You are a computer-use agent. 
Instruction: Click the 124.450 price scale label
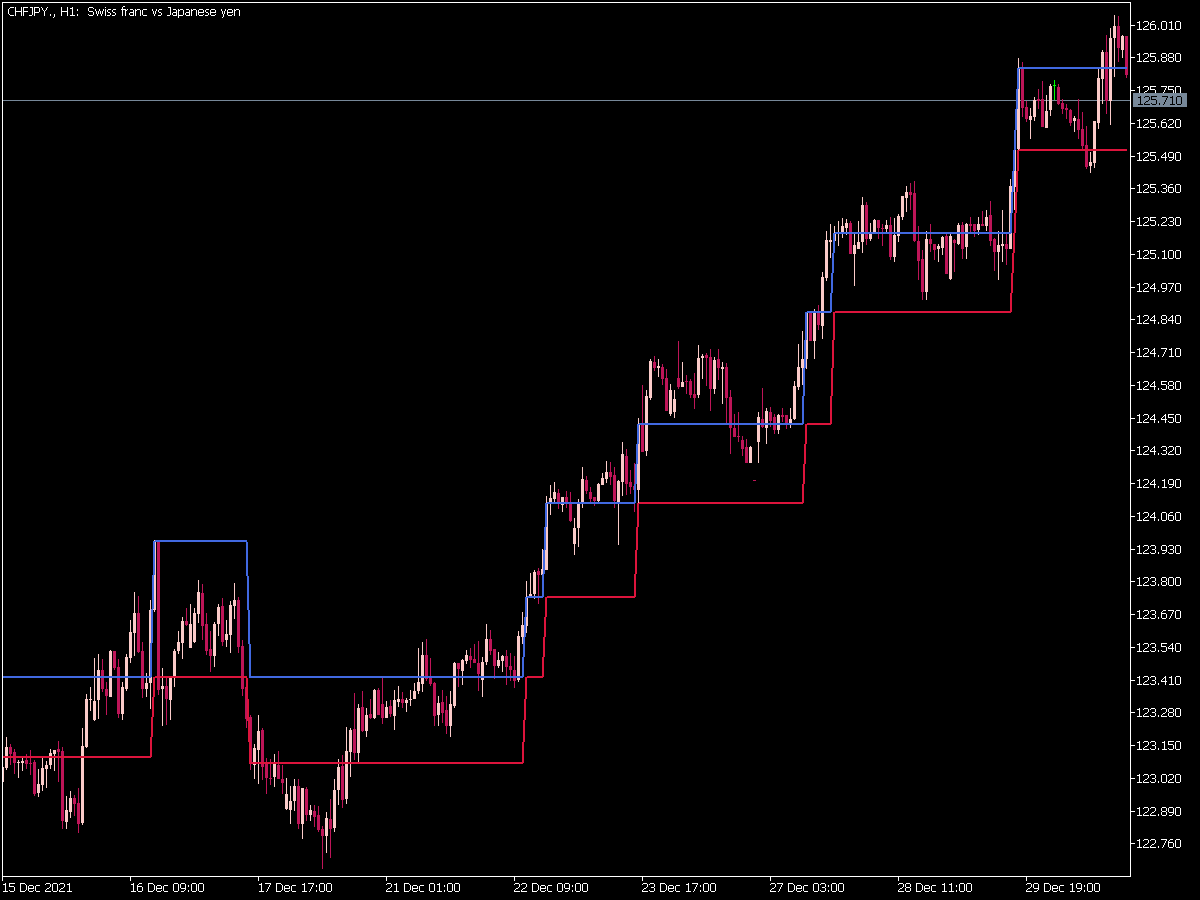click(1160, 418)
